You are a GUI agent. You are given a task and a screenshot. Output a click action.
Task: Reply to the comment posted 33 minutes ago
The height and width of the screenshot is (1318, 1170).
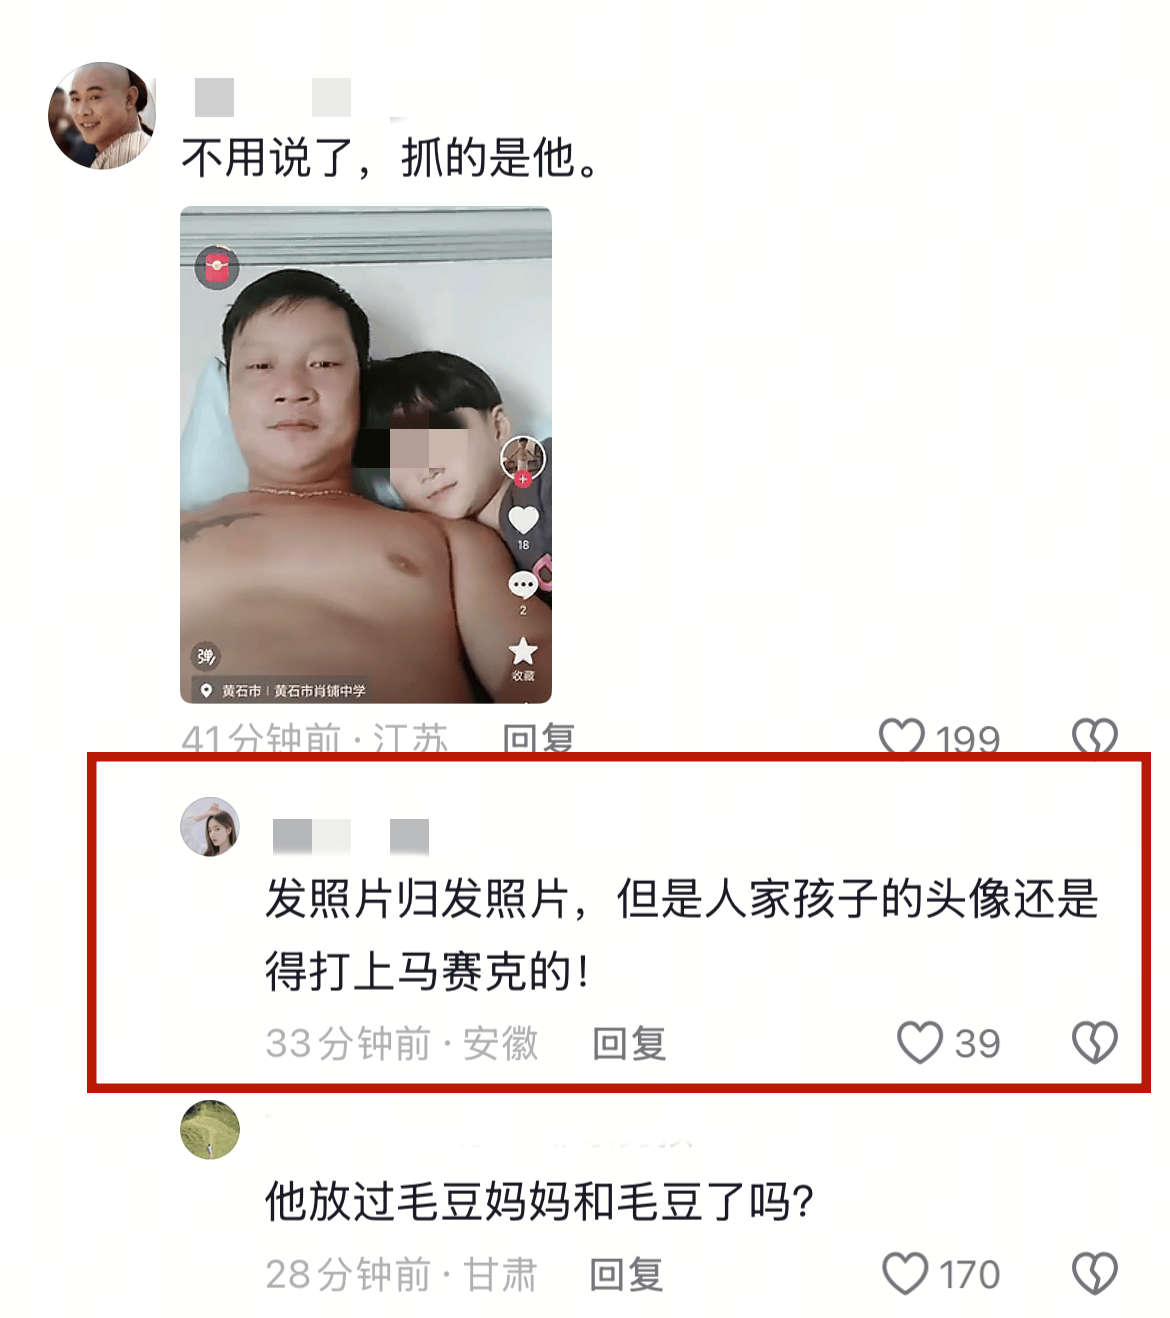[x=629, y=1043]
